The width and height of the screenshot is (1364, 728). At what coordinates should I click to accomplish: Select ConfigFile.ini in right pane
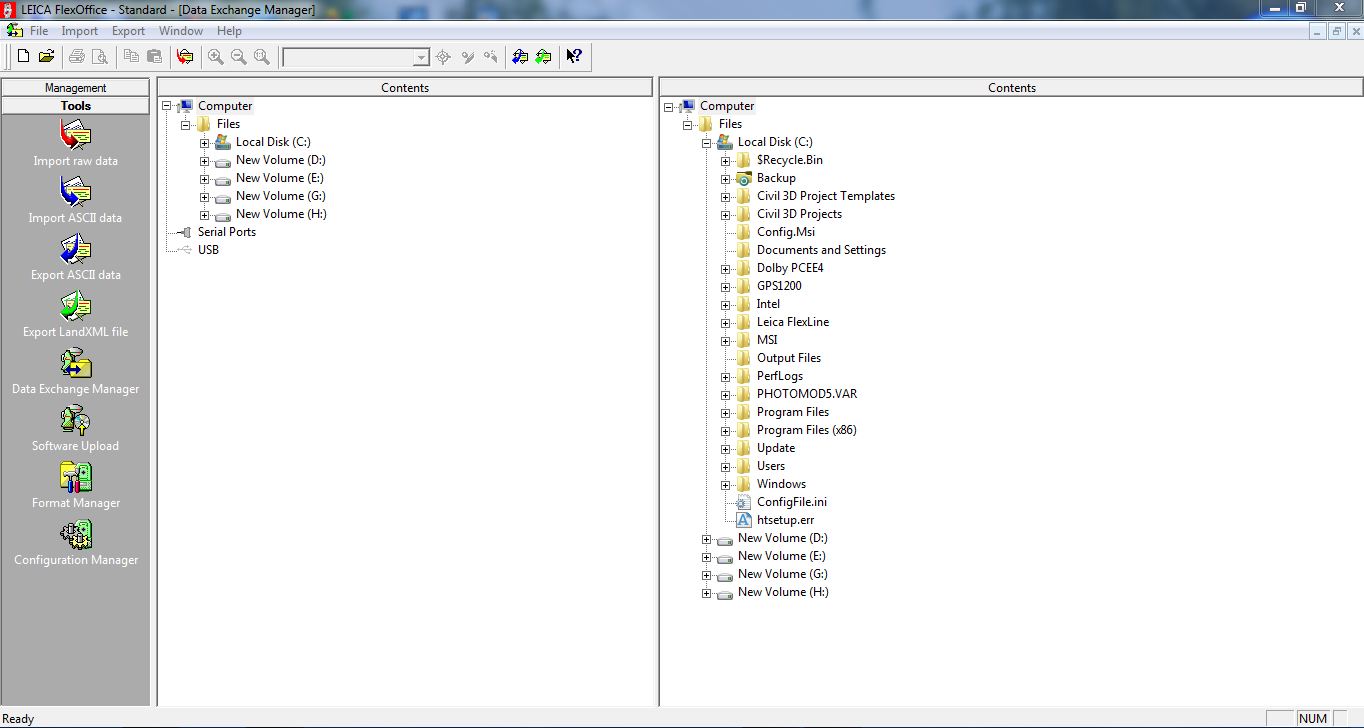click(x=792, y=502)
